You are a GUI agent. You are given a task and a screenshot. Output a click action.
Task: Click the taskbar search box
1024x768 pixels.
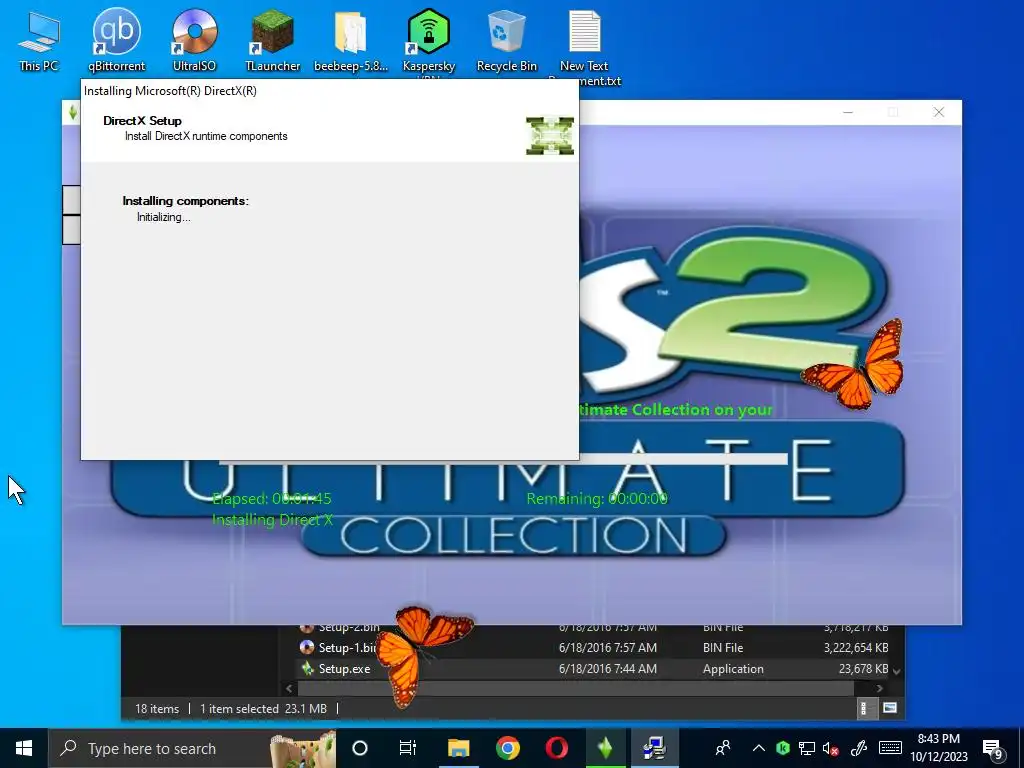(192, 748)
